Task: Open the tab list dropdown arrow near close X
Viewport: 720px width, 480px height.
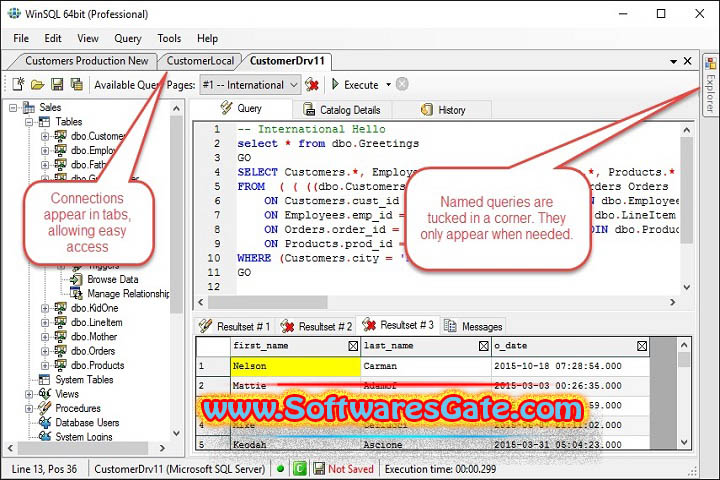Action: pyautogui.click(x=673, y=61)
